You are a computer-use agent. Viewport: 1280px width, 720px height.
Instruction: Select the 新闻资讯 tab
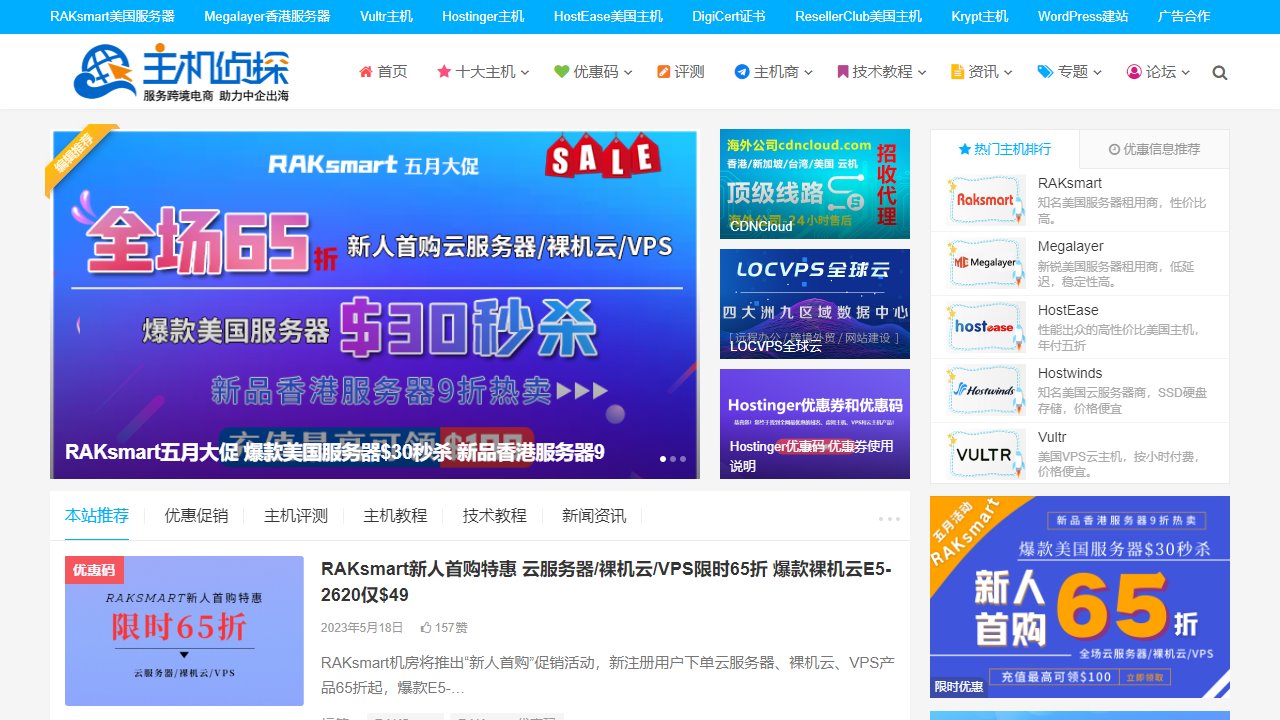pyautogui.click(x=594, y=516)
